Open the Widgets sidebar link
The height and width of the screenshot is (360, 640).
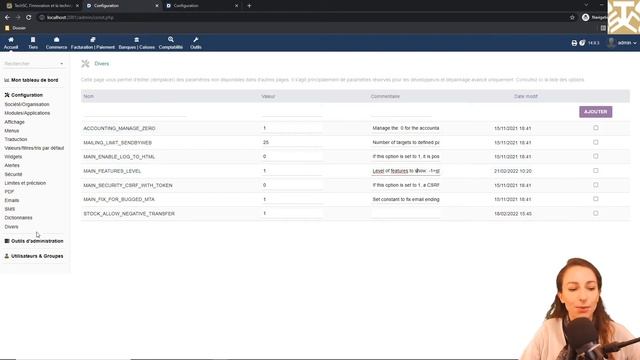pos(13,157)
